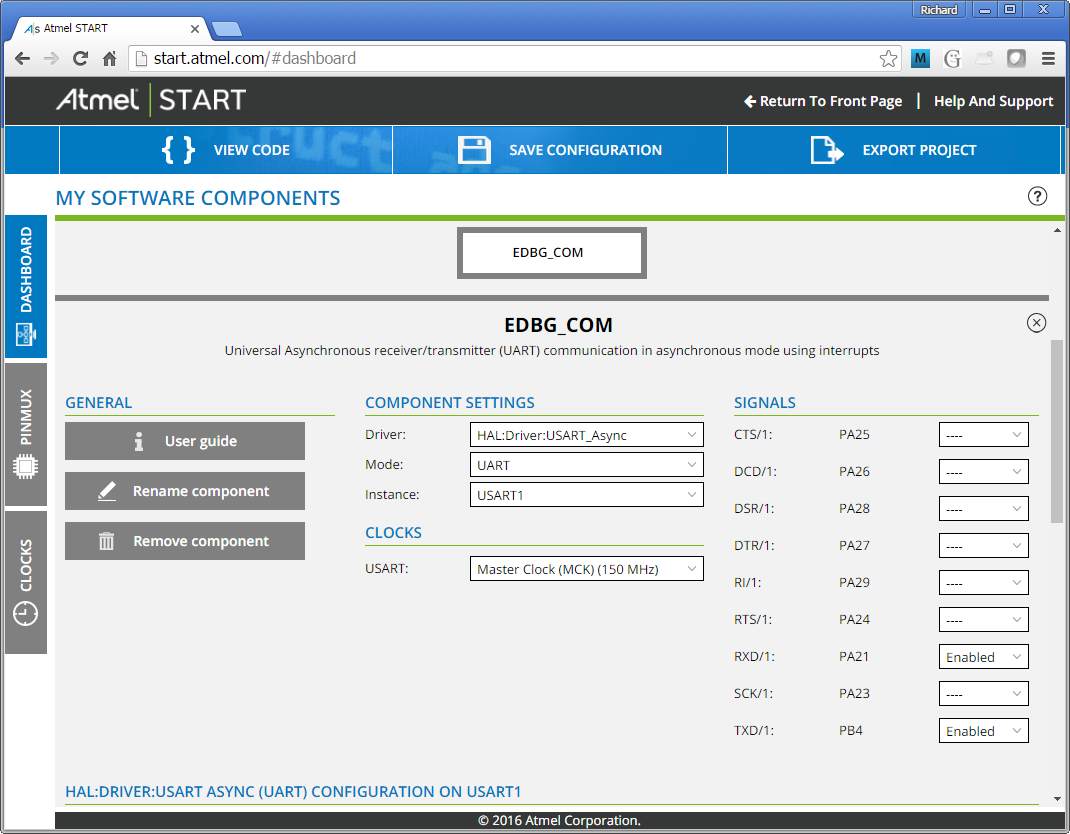Close EDBG_COM panel with X icon
Viewport: 1070px width, 834px height.
1036,323
